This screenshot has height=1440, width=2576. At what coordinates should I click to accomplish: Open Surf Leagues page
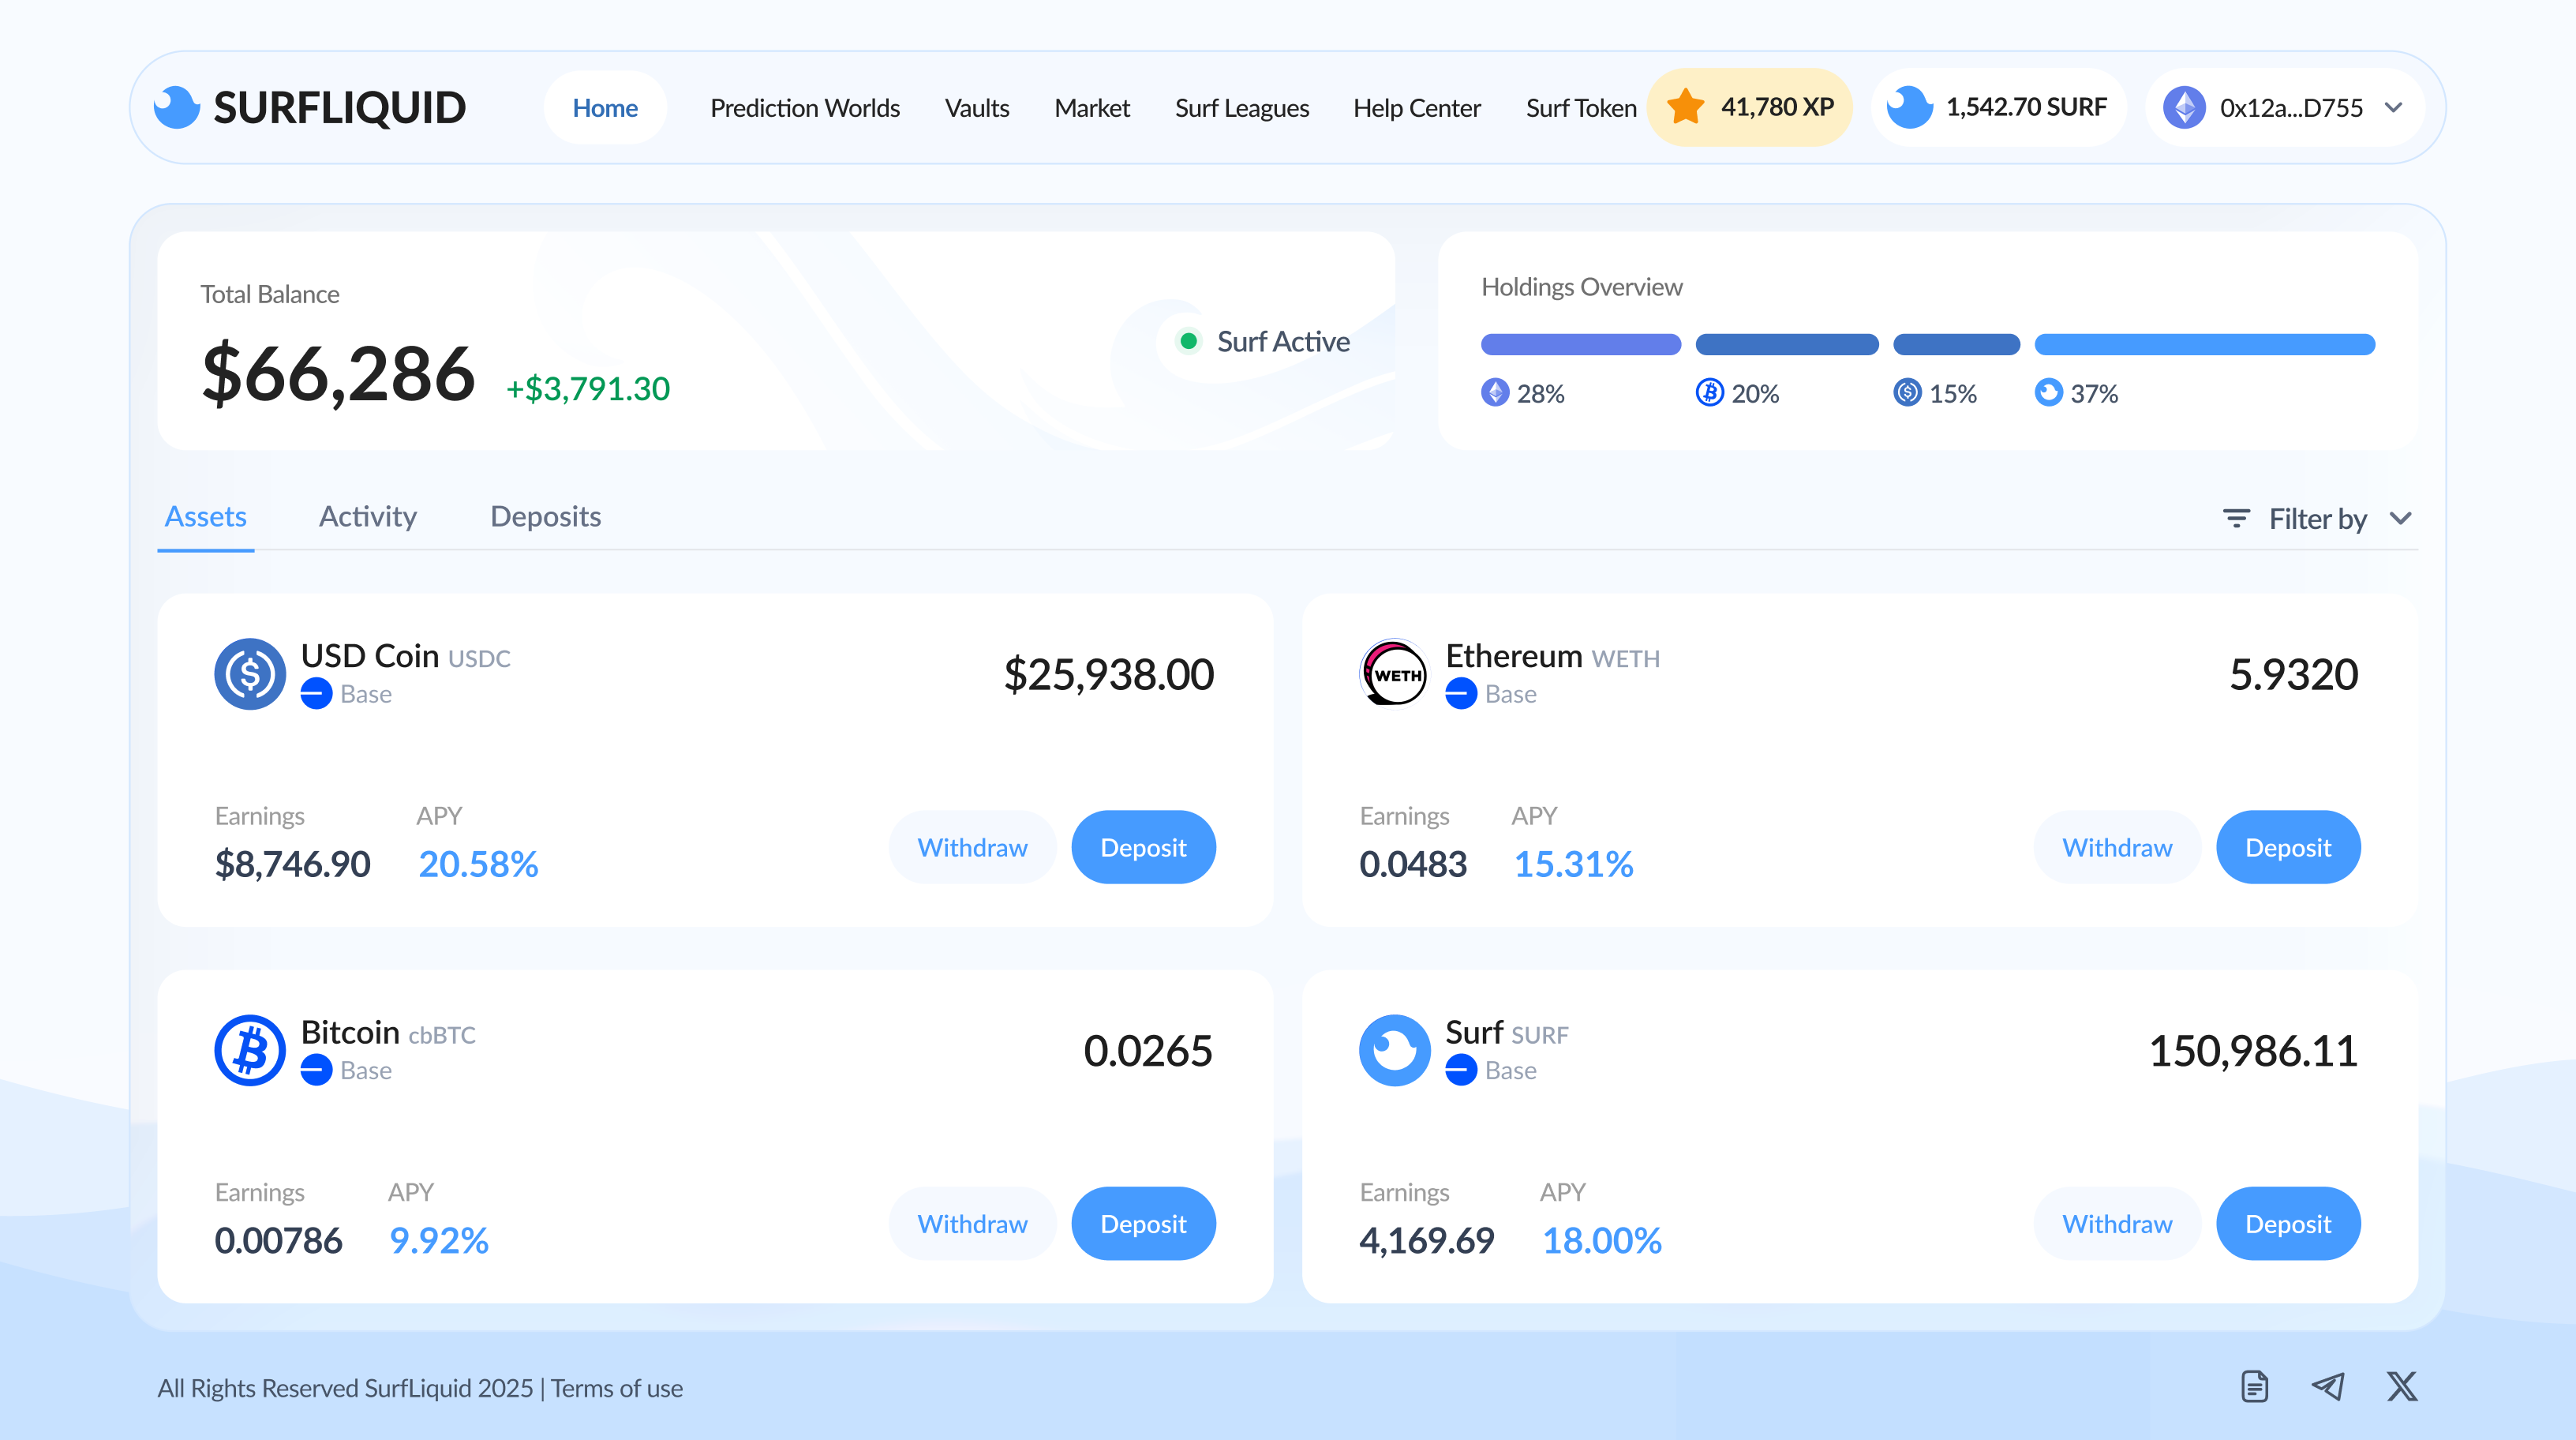pos(1242,107)
